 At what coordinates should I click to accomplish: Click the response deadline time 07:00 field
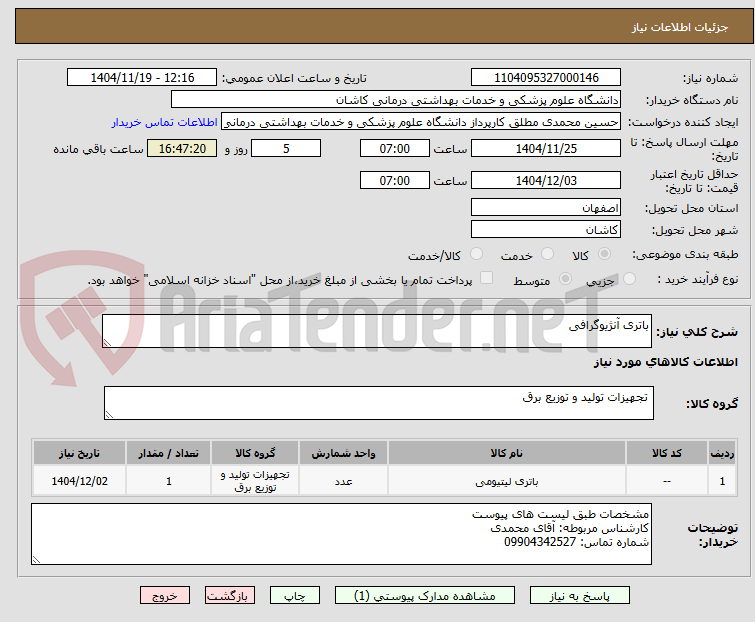395,148
